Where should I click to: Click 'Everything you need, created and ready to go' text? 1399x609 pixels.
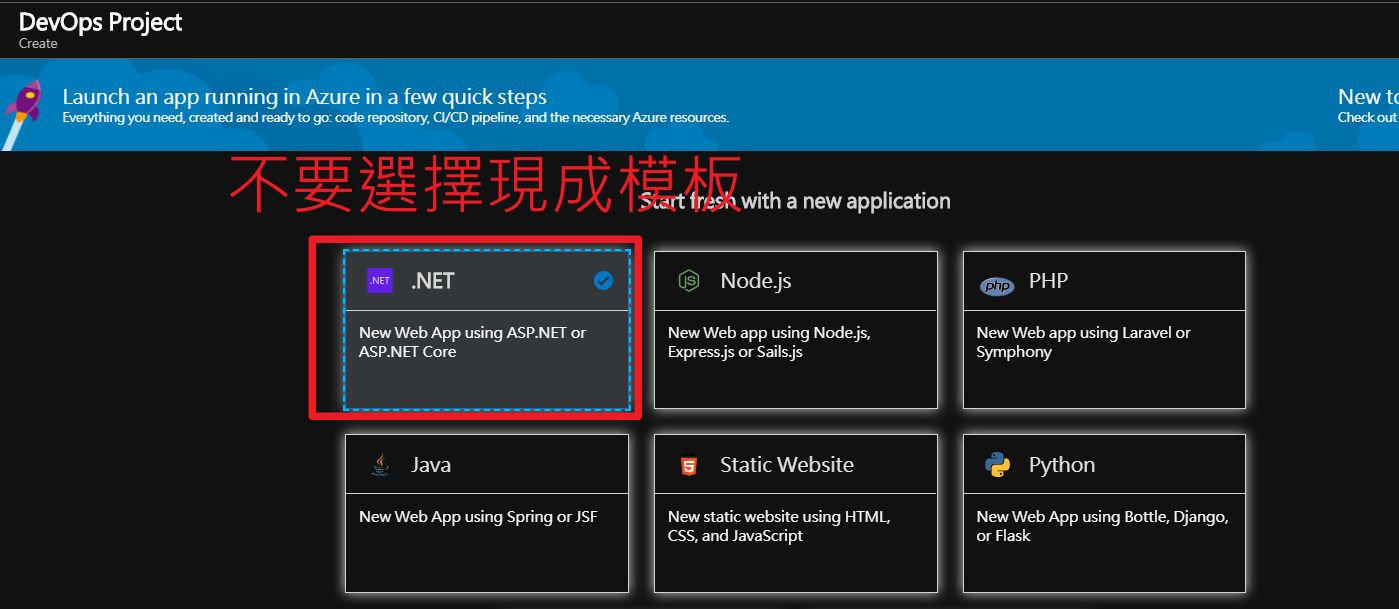click(x=395, y=117)
